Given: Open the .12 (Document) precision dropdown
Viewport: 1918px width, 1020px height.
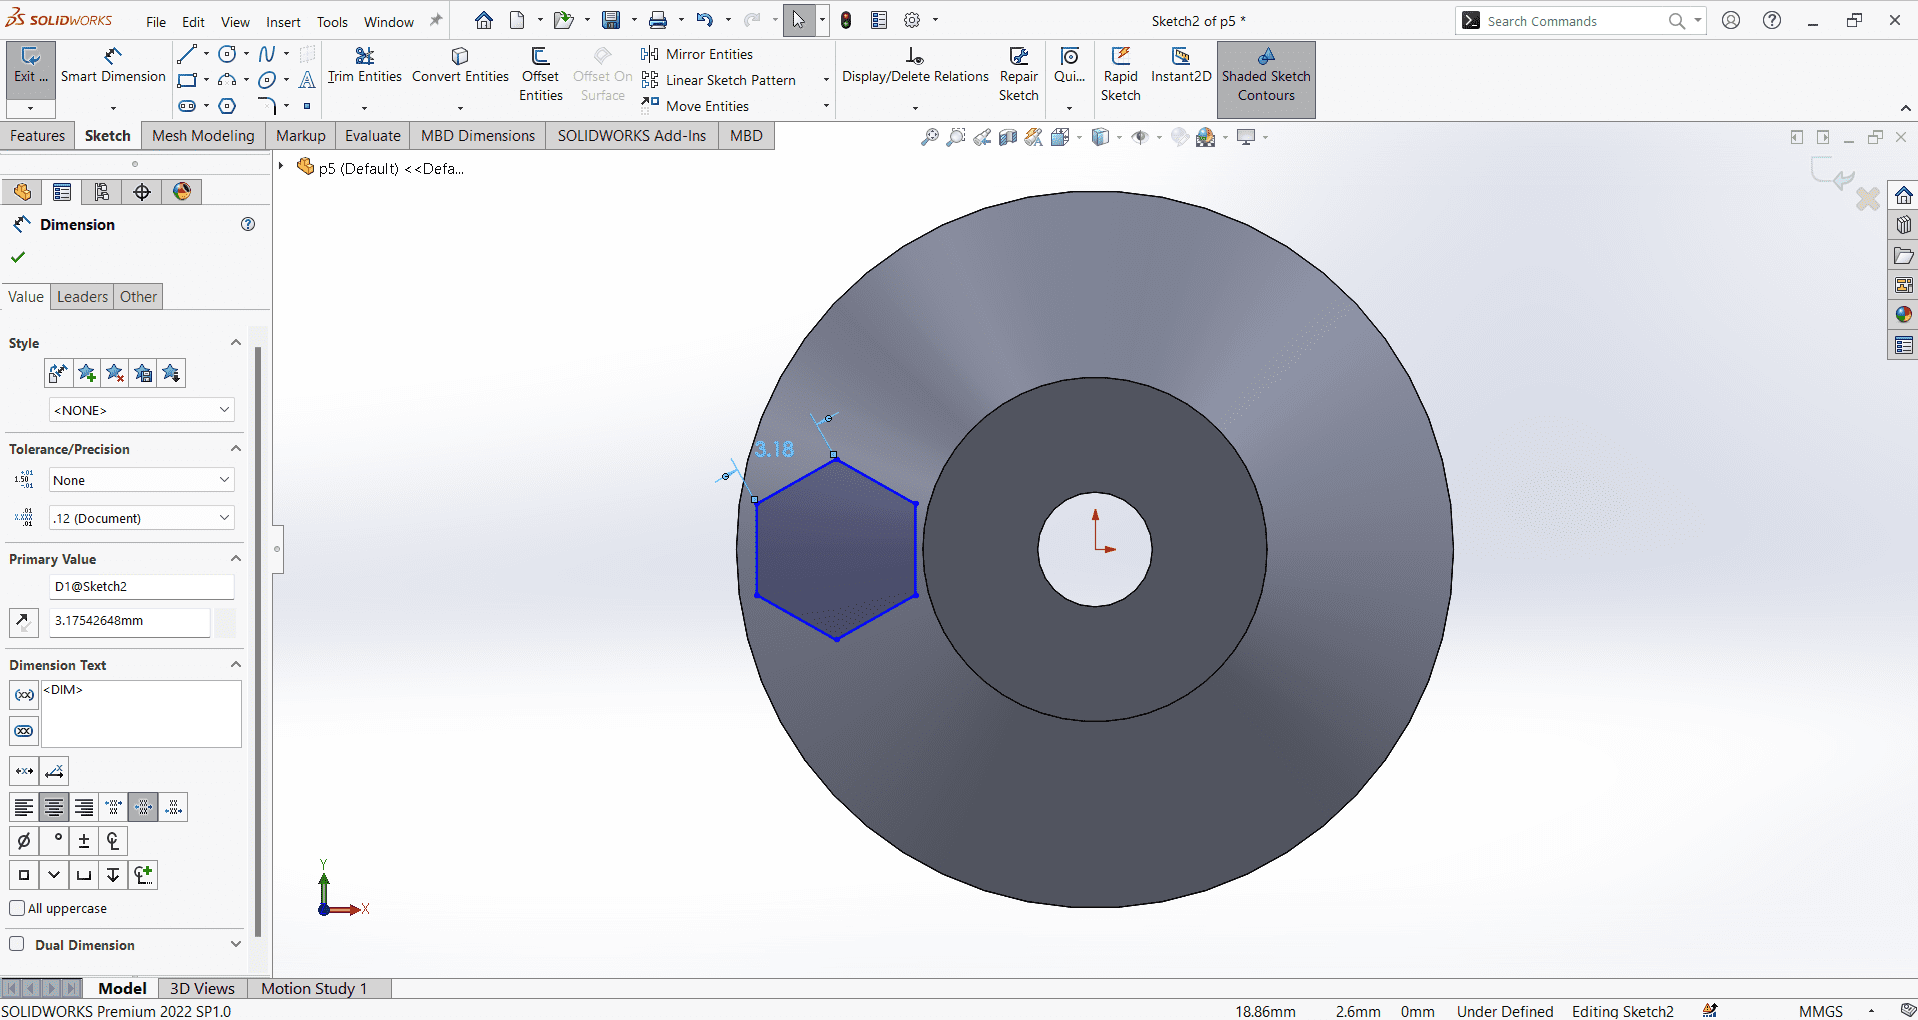Looking at the screenshot, I should tap(141, 518).
